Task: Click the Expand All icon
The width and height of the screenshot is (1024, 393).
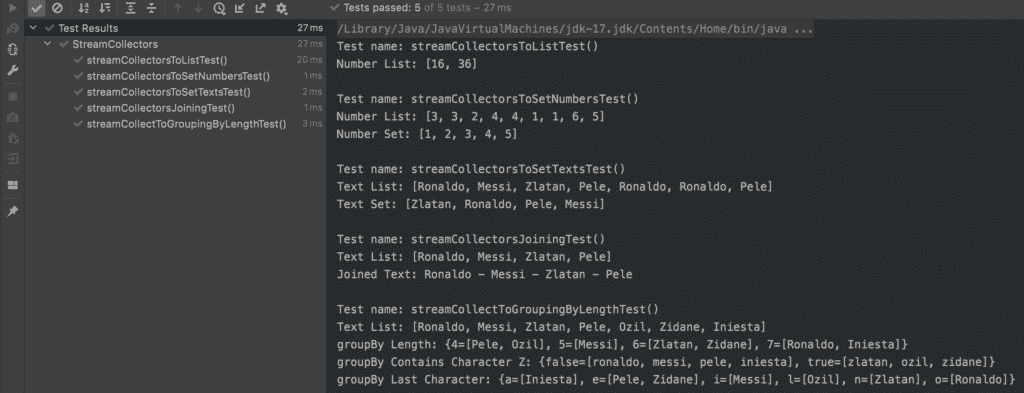Action: (131, 8)
